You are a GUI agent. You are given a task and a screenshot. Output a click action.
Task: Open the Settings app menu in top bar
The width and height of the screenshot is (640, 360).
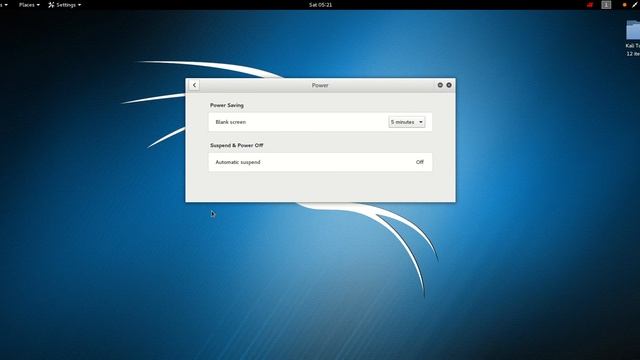pos(64,5)
